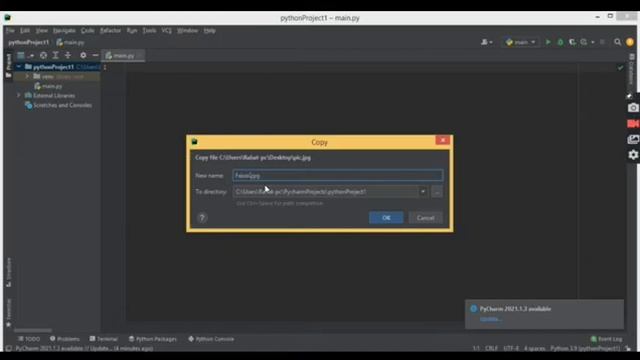The image size is (640, 360).
Task: Open the main run configuration dropdown
Action: coord(520,42)
